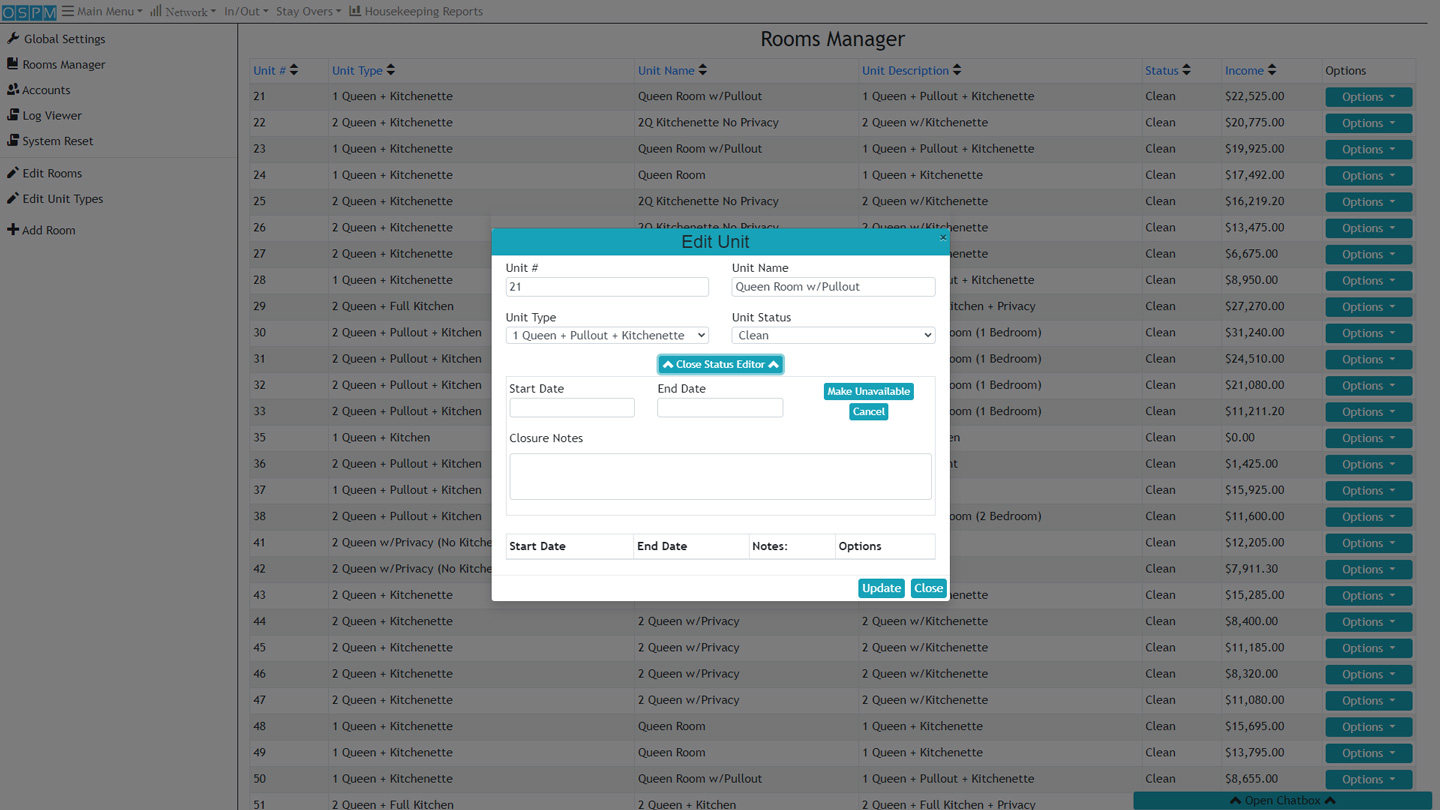1440x810 pixels.
Task: Click 'Queen Room w/Pullout' in row 50
Action: 700,779
